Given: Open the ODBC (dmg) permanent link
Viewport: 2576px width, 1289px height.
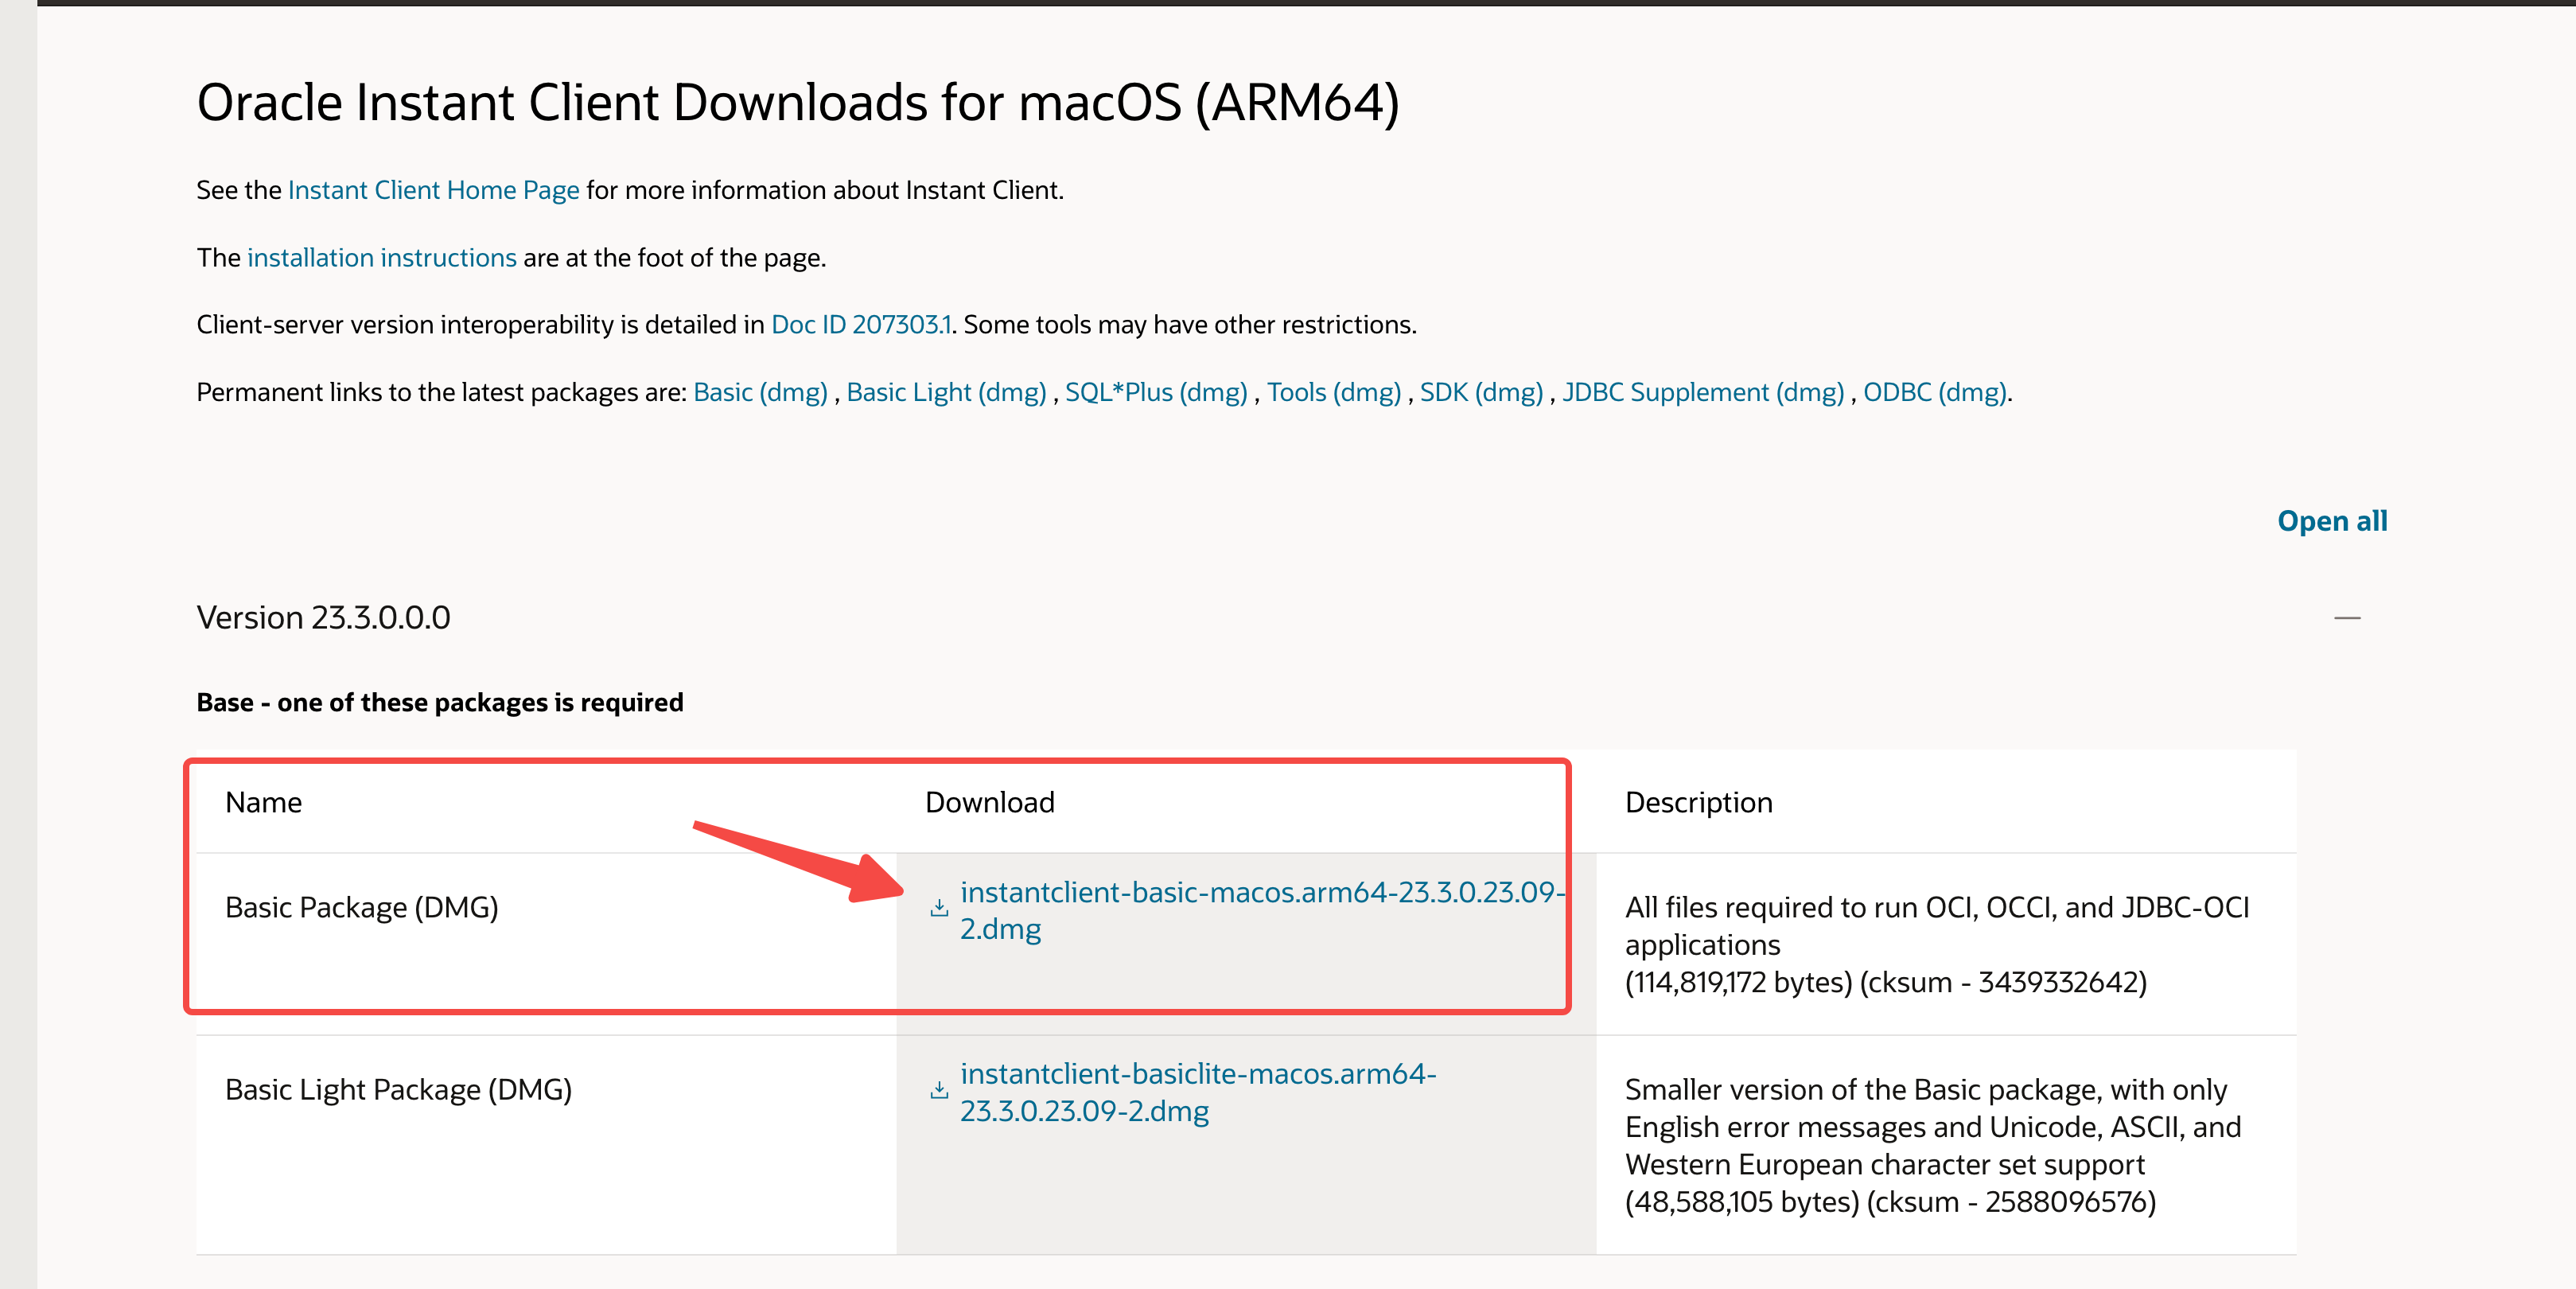Looking at the screenshot, I should [x=1935, y=392].
